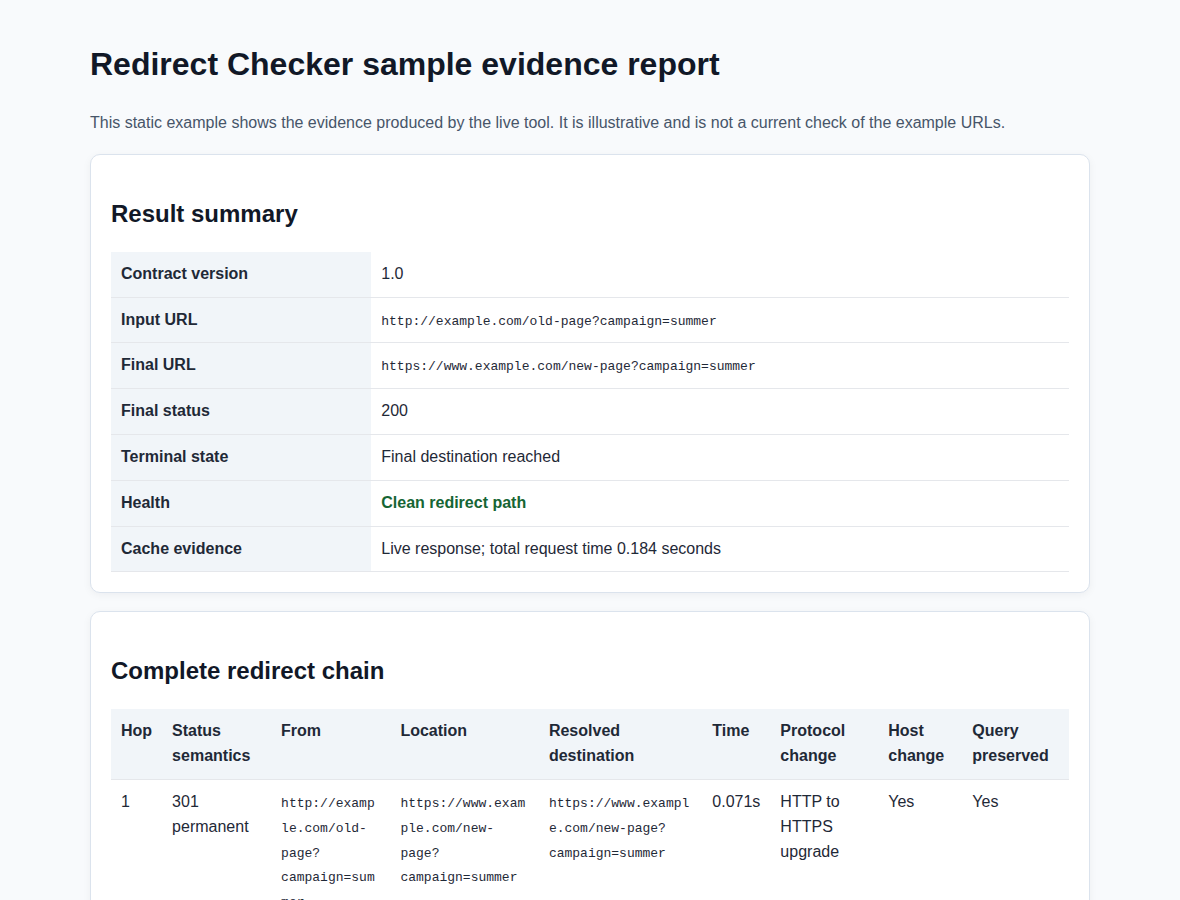Viewport: 1180px width, 900px height.
Task: Click the final status value 200
Action: tap(394, 410)
